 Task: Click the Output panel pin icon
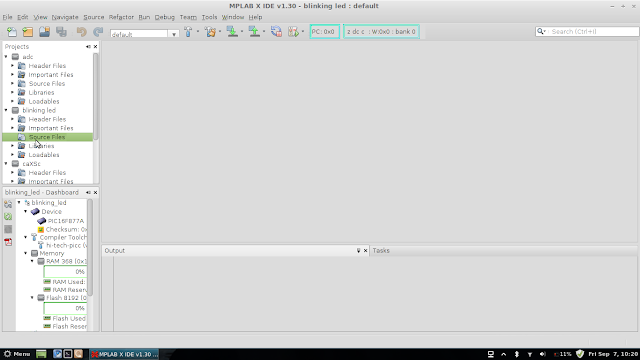pos(358,251)
